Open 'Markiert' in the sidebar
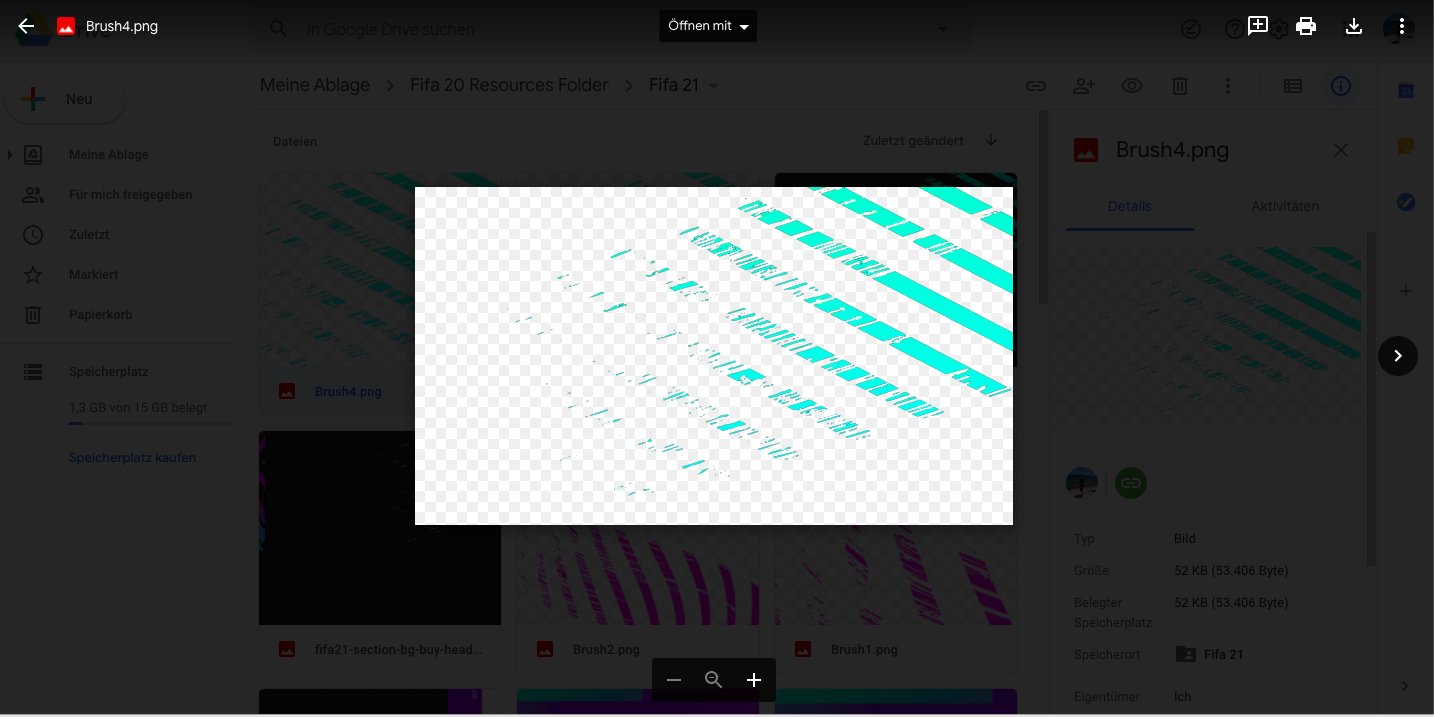1434x717 pixels. tap(94, 275)
